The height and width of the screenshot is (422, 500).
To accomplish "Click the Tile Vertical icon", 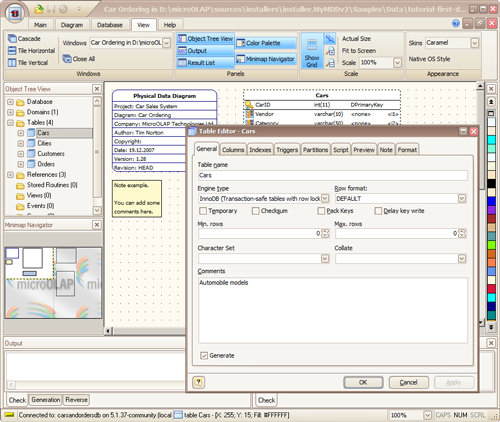I will coord(12,63).
